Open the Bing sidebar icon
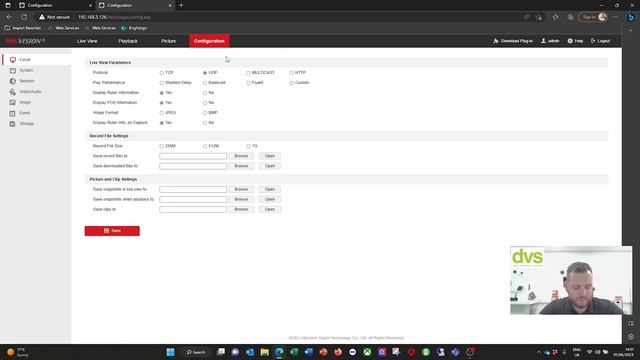The width and height of the screenshot is (640, 360). [x=631, y=17]
